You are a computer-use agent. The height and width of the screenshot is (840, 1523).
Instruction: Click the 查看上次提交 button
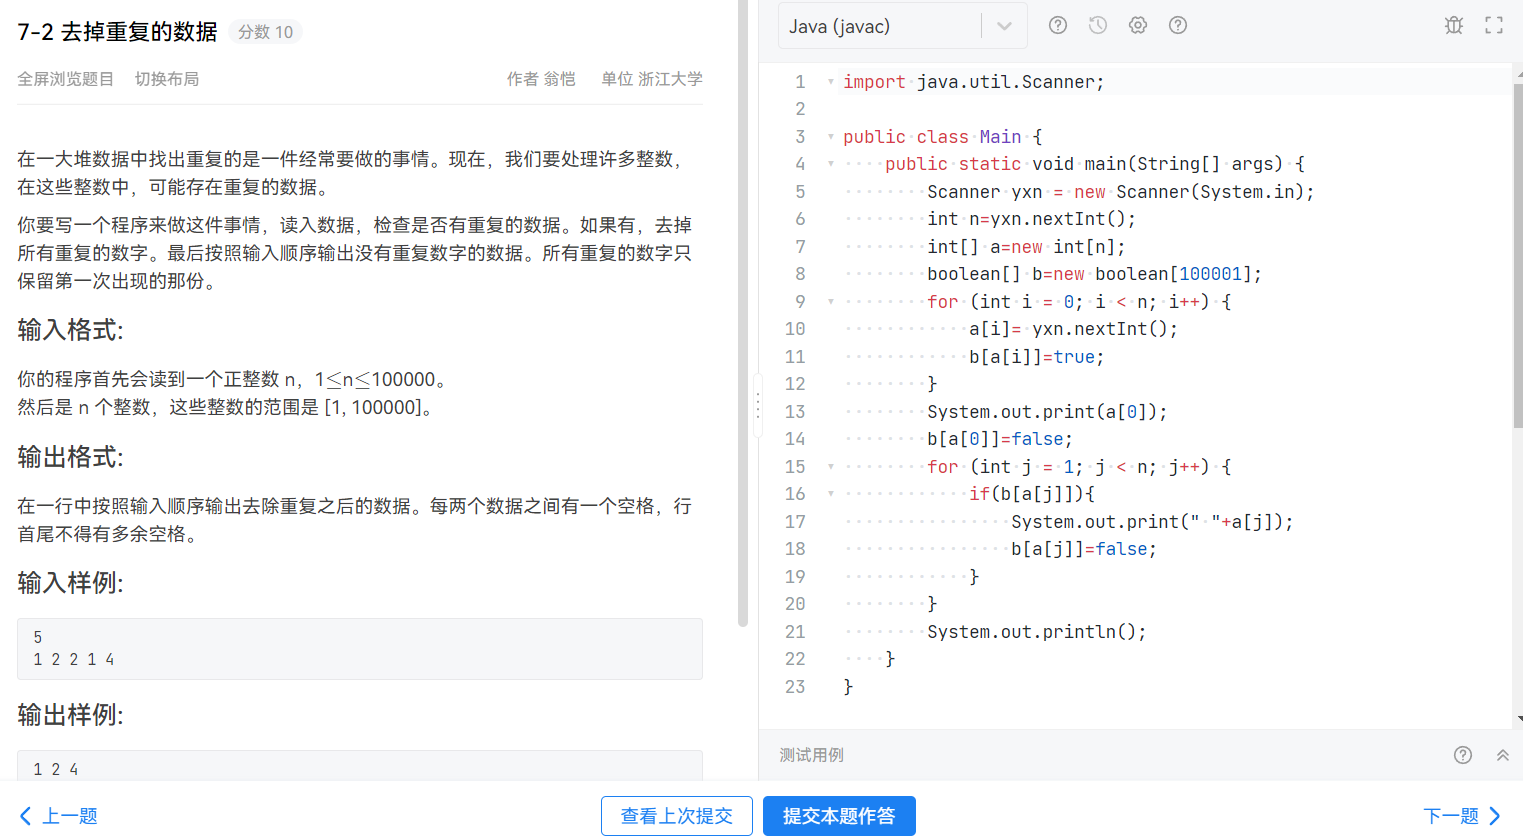pyautogui.click(x=677, y=816)
